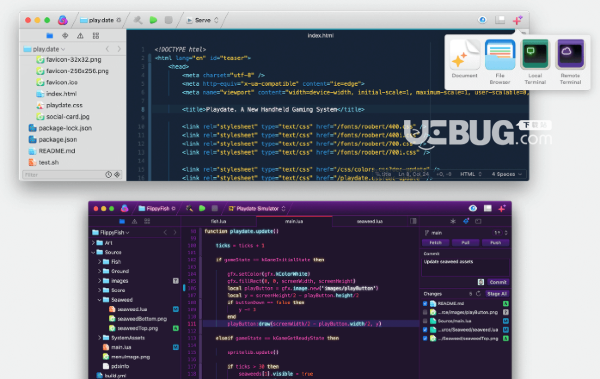This screenshot has width=600, height=379.
Task: Choose Local Terminal in new tab popover
Action: (x=535, y=62)
